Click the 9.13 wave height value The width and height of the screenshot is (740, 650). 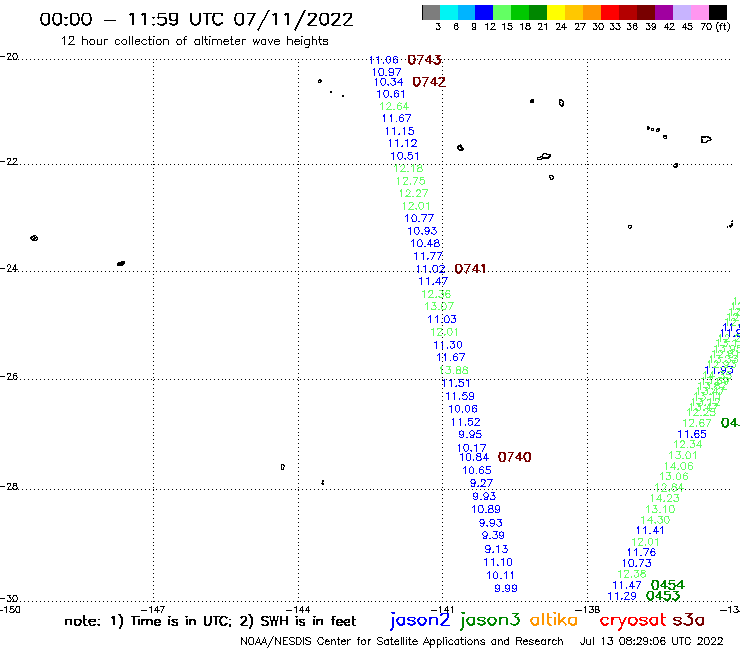(496, 549)
